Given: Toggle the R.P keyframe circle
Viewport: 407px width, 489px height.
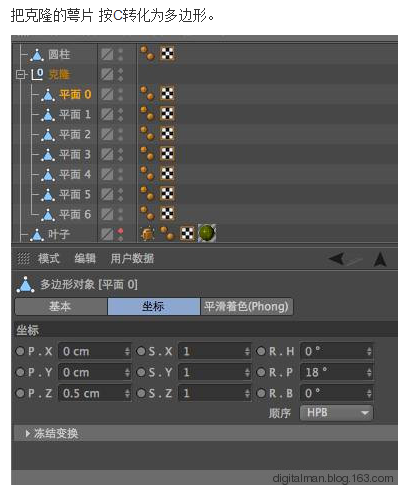Looking at the screenshot, I should coord(261,372).
